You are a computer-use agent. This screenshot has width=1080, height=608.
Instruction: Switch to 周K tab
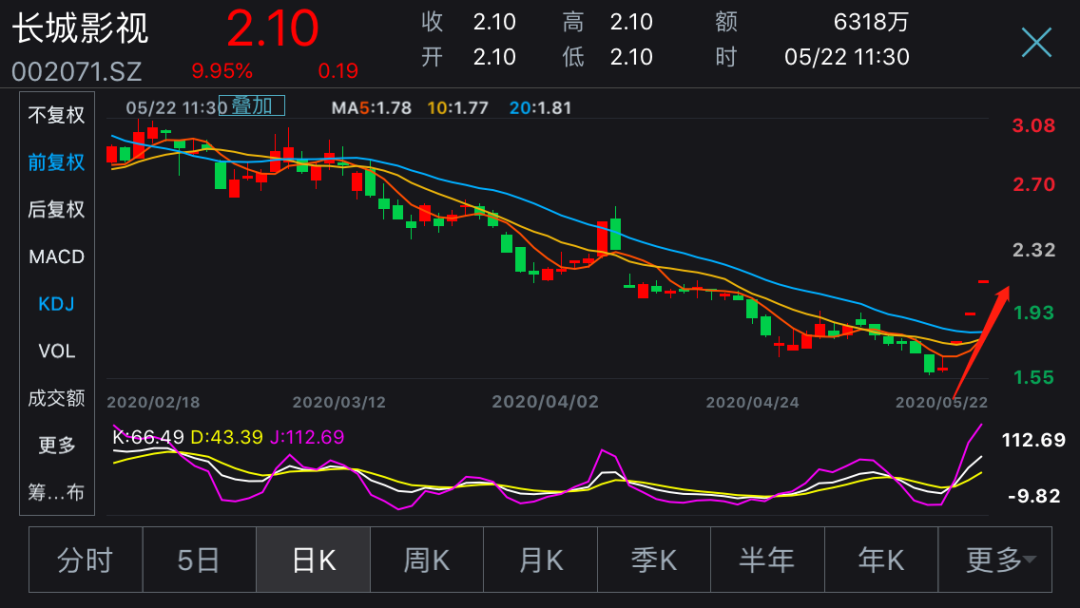tap(427, 560)
